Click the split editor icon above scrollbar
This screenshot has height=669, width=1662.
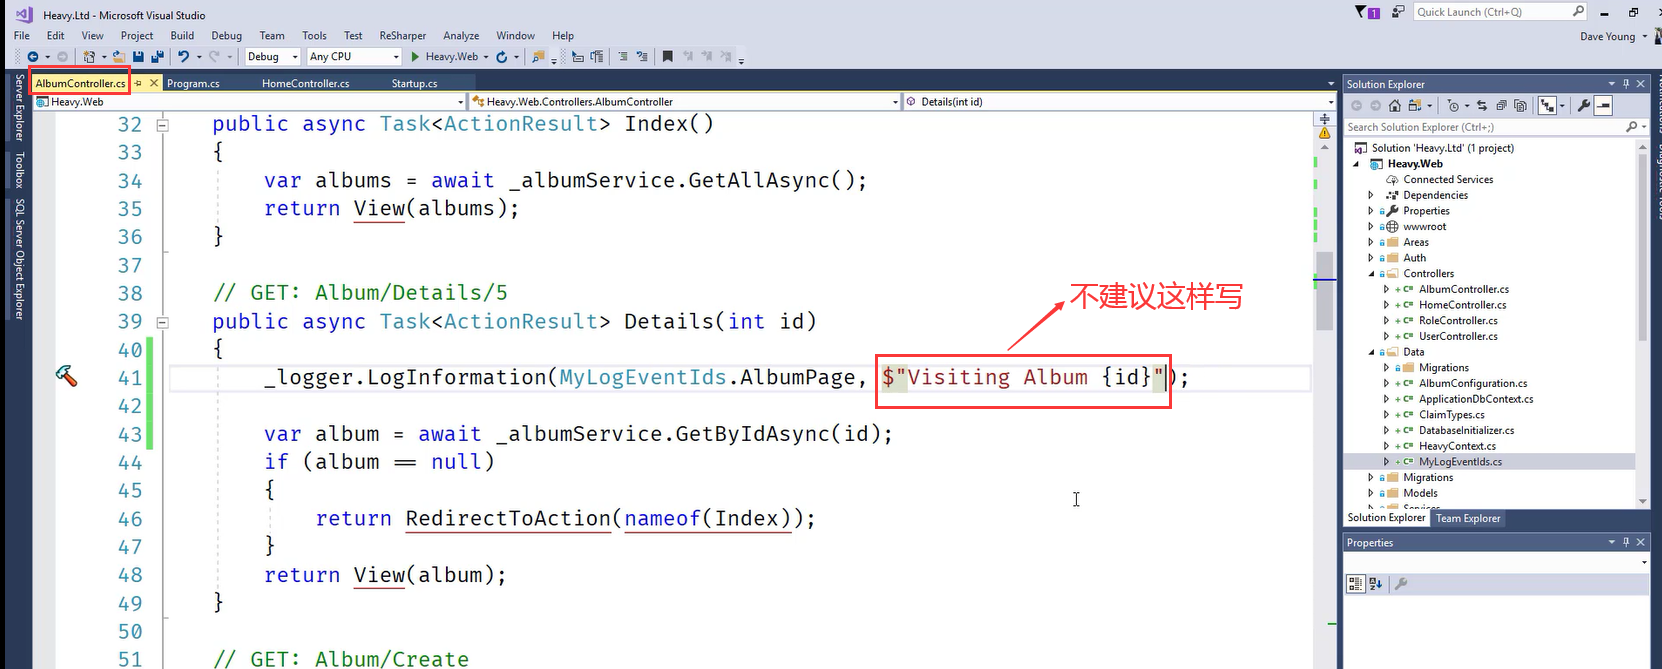(1324, 118)
